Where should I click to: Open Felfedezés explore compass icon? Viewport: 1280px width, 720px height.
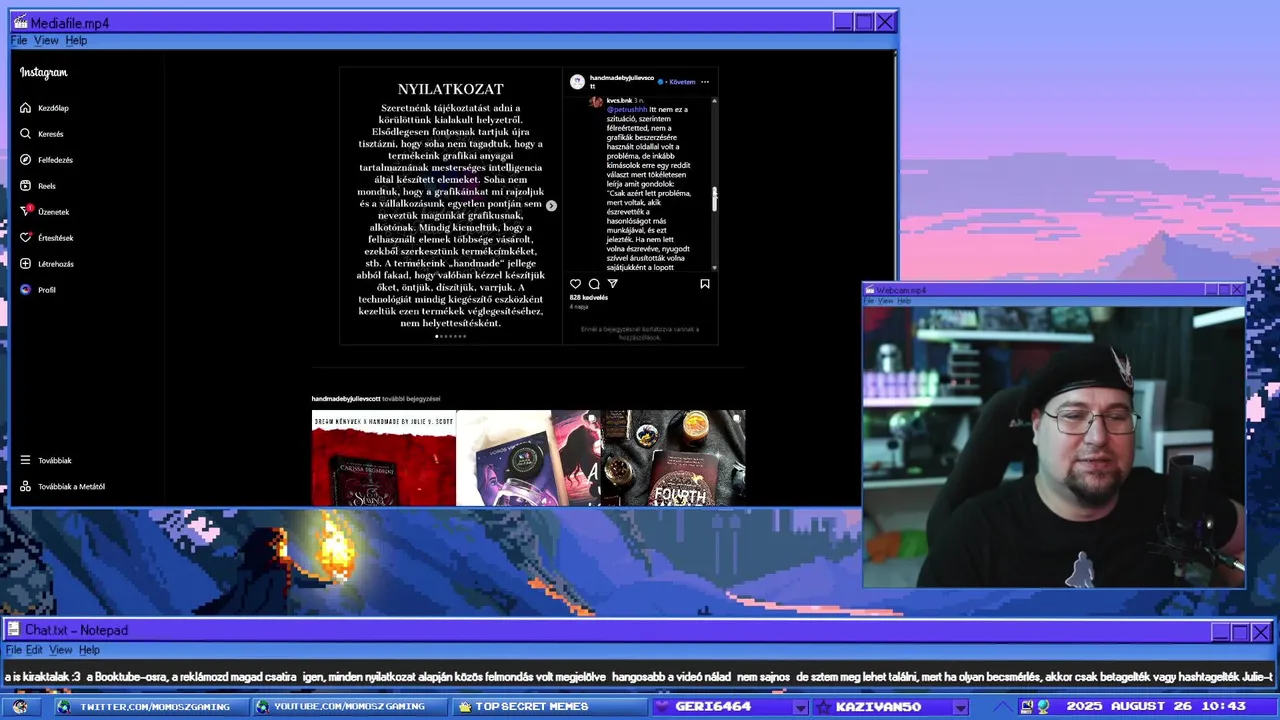[26, 160]
